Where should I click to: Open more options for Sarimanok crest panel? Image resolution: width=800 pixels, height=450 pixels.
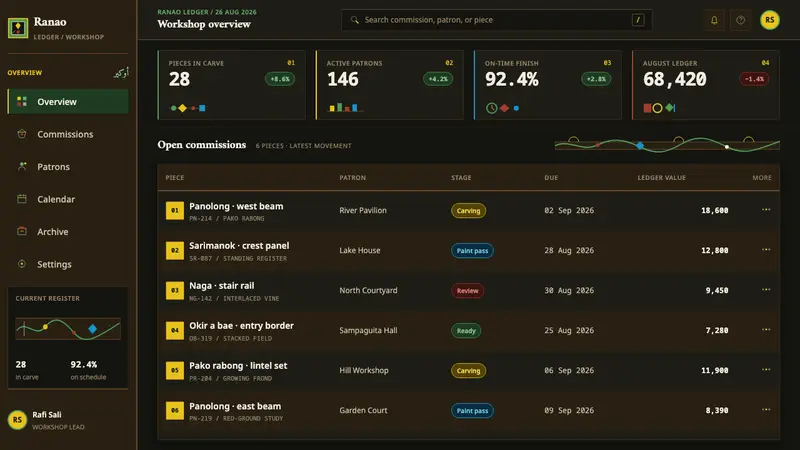pos(766,249)
